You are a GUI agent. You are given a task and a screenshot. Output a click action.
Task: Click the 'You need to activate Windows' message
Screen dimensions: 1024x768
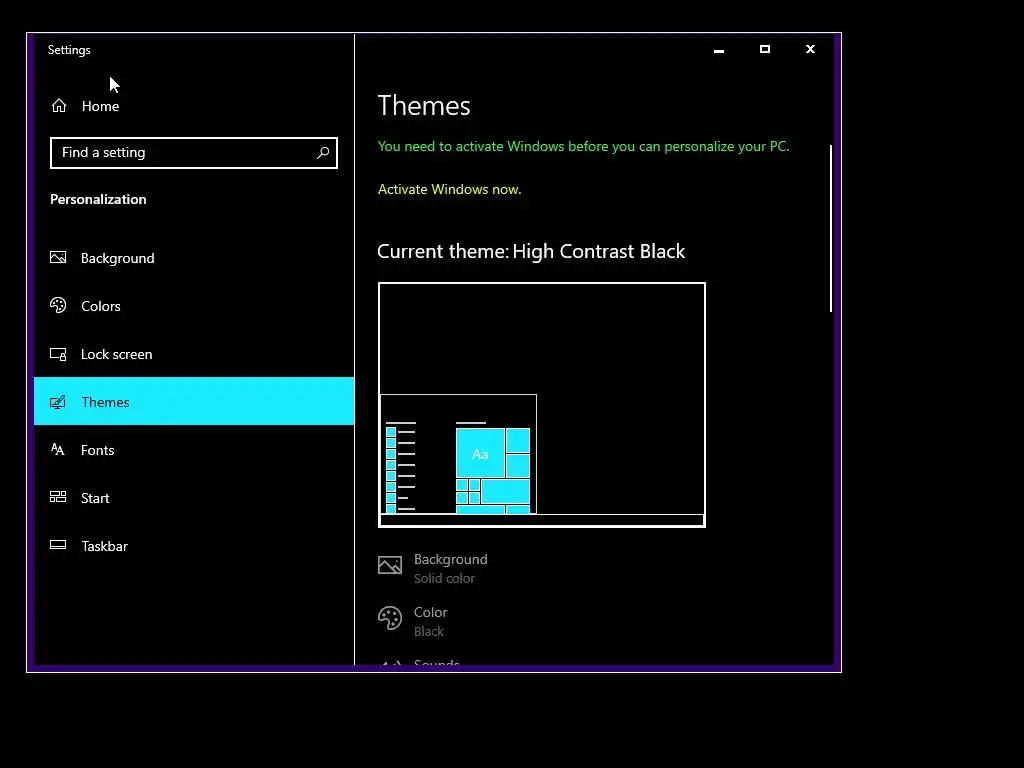[583, 146]
